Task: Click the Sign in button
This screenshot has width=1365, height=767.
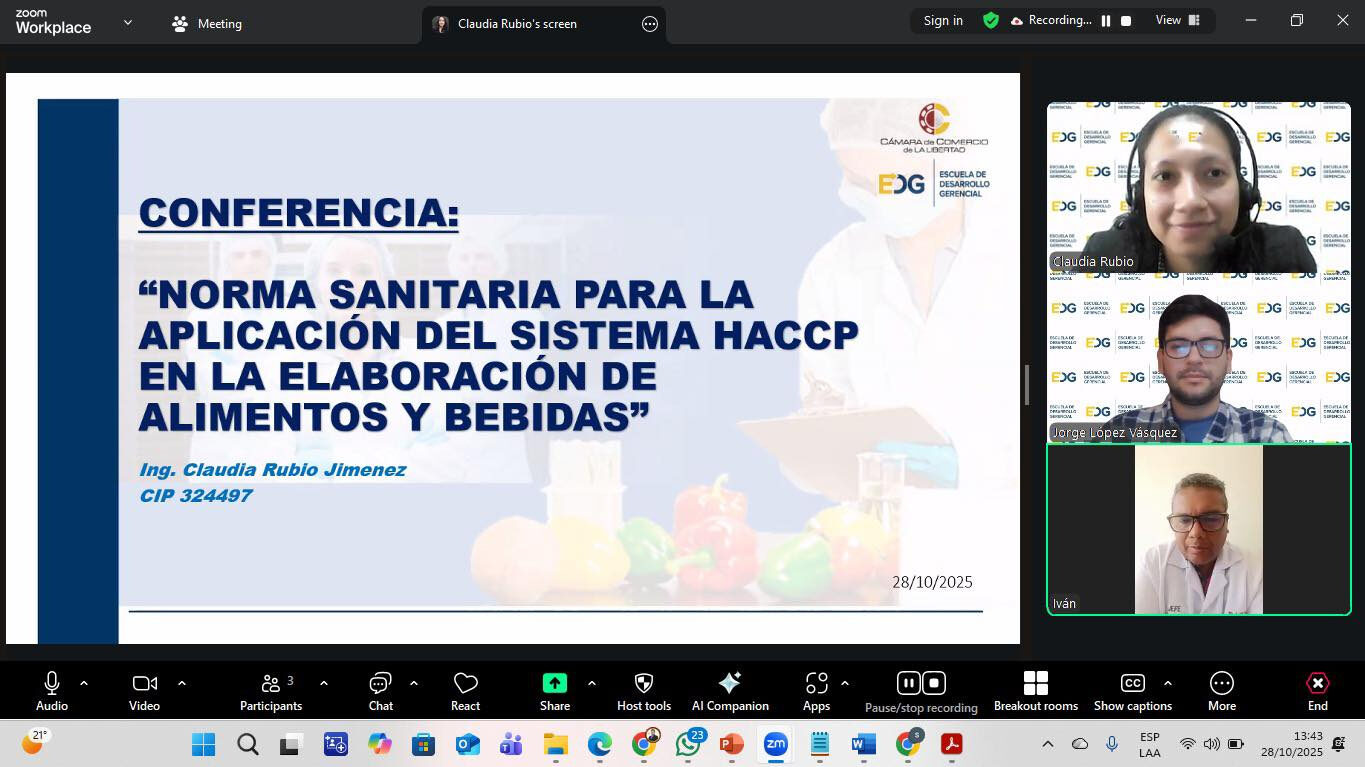Action: (x=943, y=20)
